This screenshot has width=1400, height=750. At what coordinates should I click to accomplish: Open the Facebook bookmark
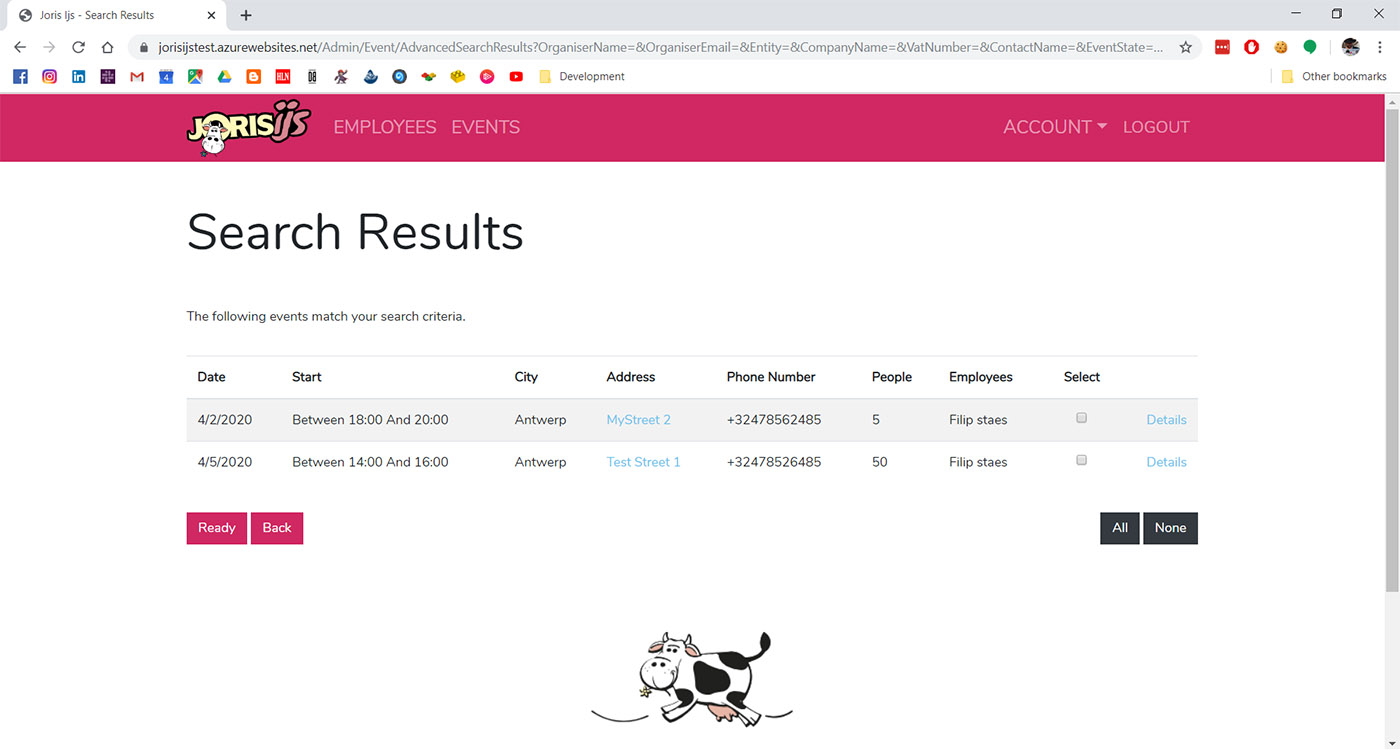20,76
